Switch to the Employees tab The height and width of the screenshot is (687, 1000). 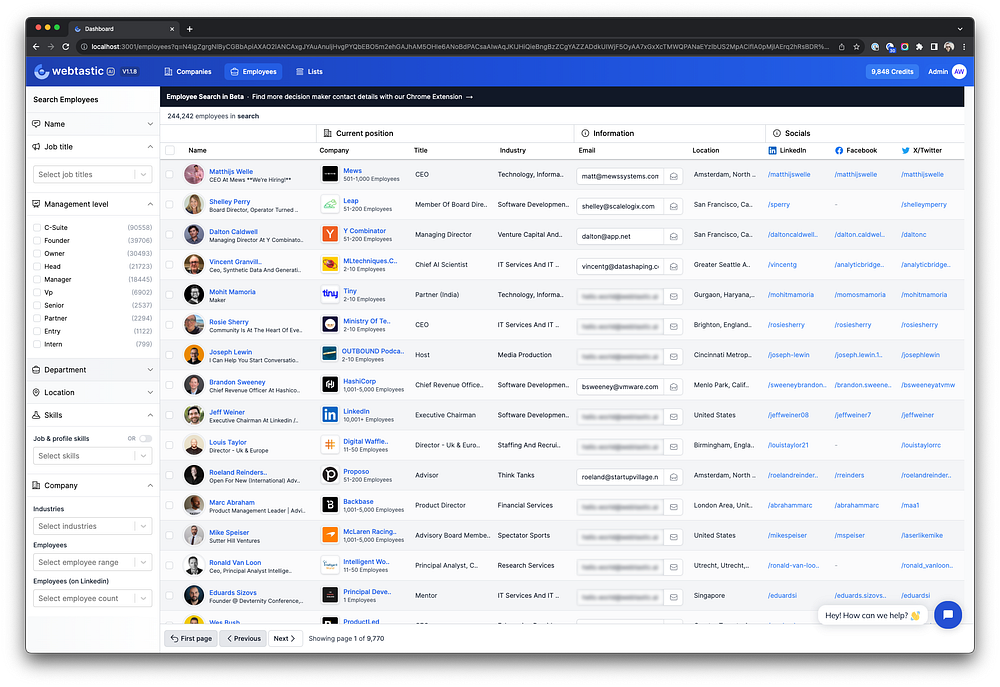254,71
